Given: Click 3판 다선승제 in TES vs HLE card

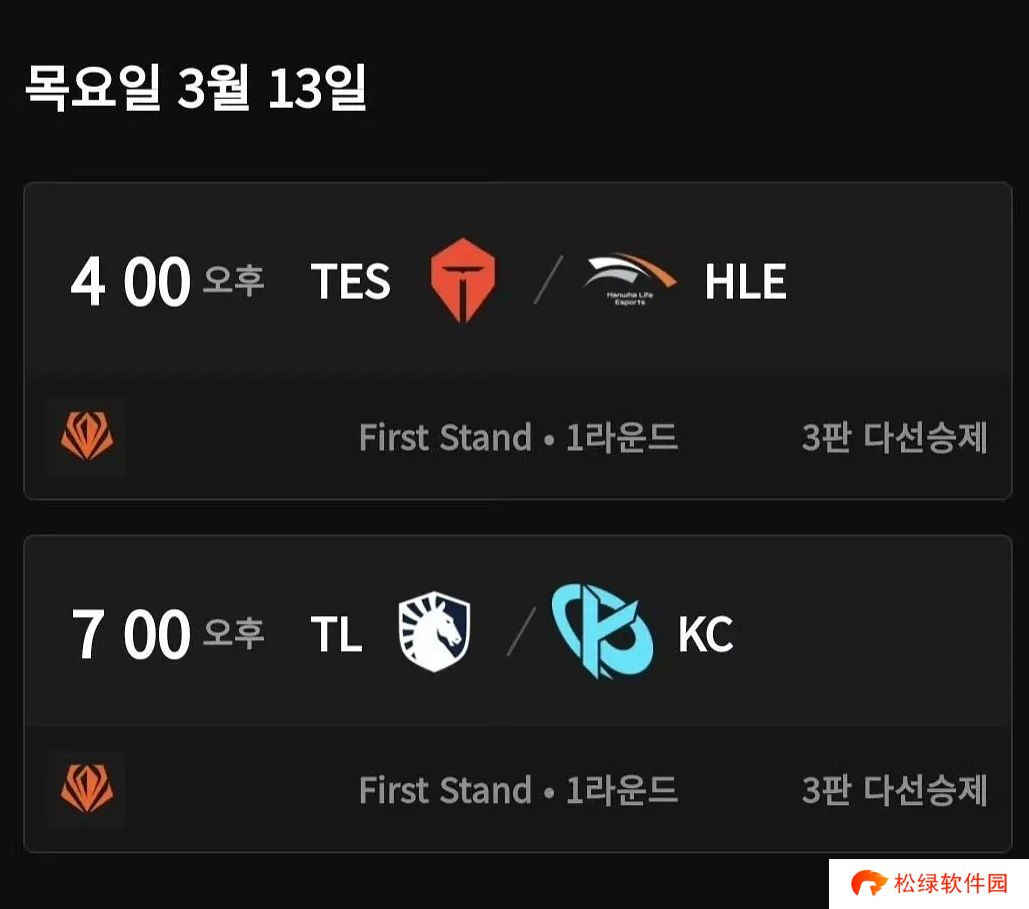Looking at the screenshot, I should [894, 437].
